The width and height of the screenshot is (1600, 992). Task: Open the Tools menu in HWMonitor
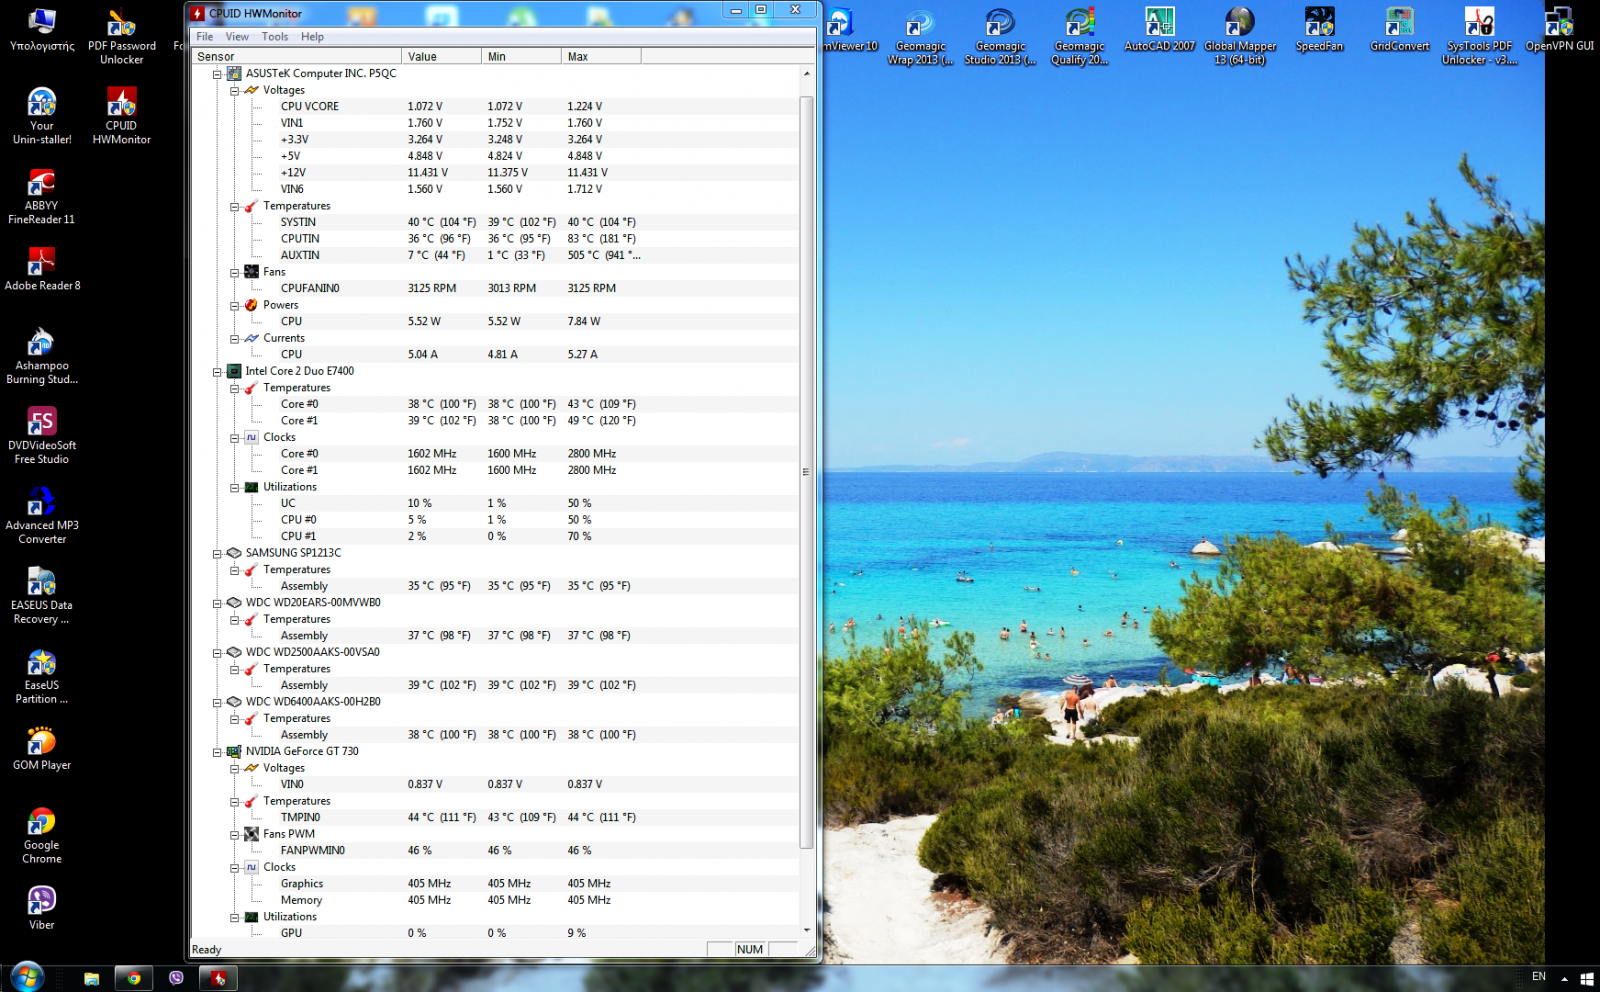coord(275,37)
